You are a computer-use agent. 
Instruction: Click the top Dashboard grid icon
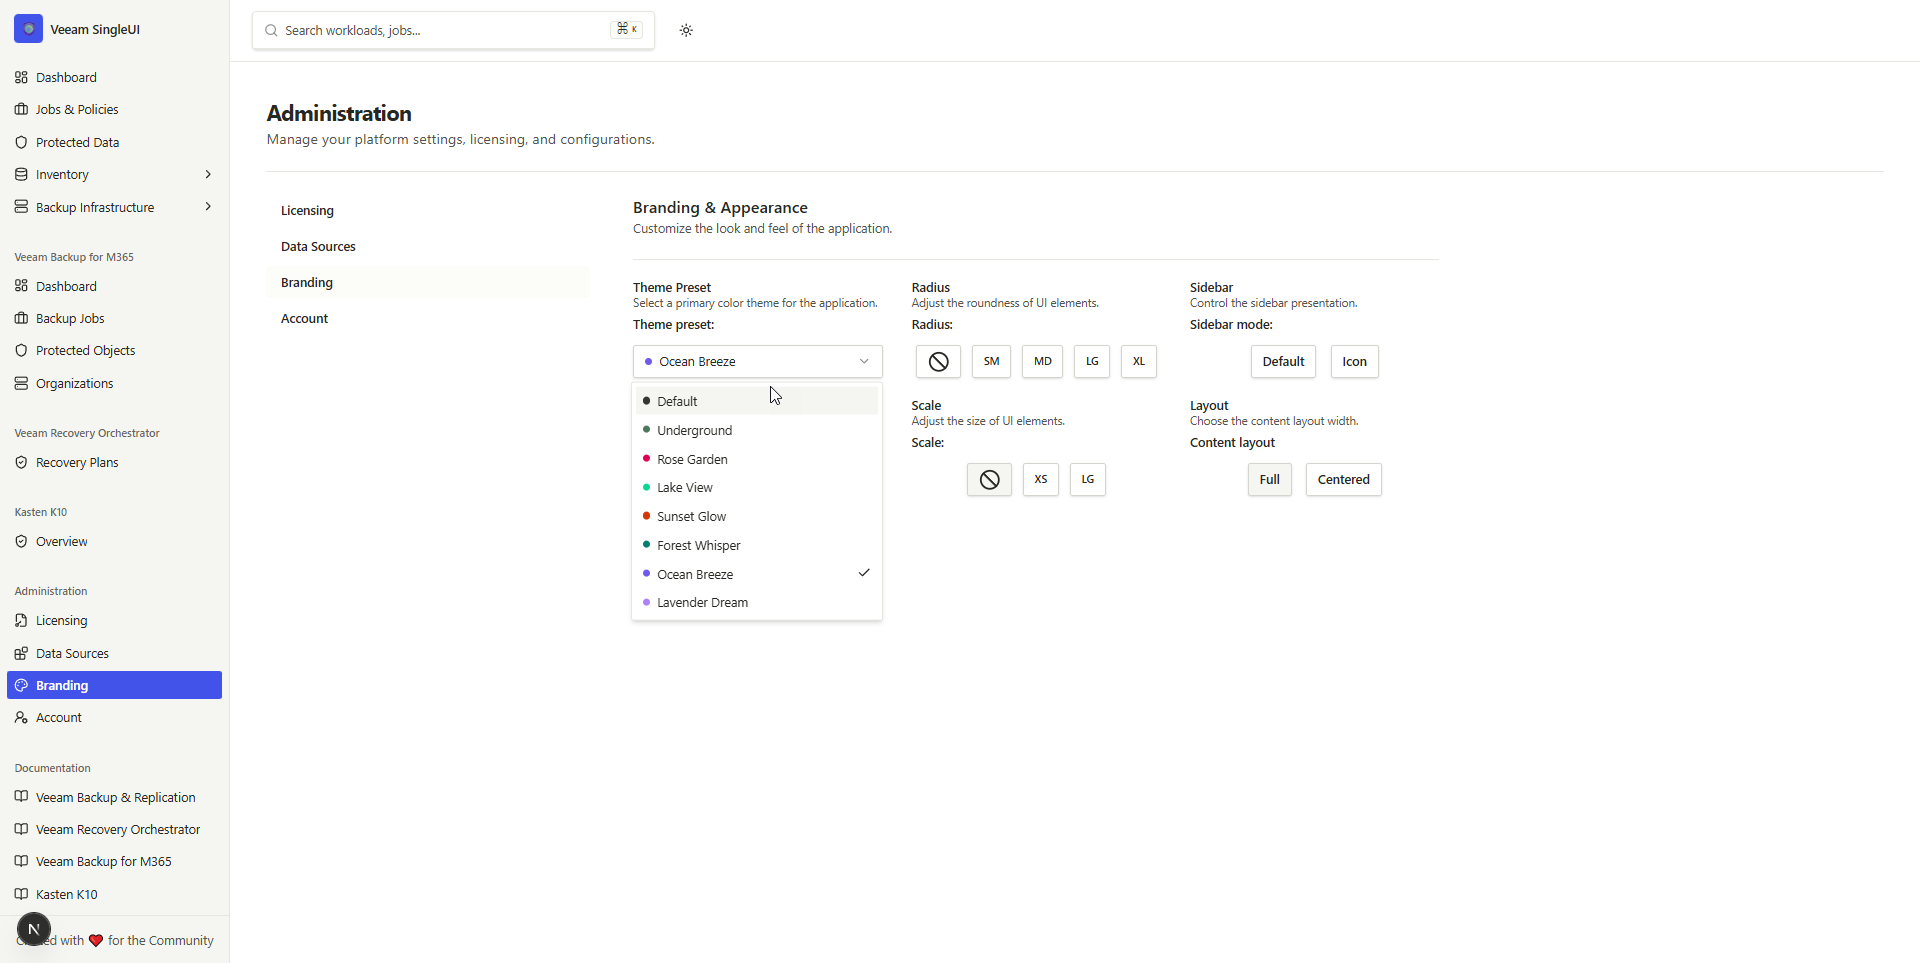[21, 77]
